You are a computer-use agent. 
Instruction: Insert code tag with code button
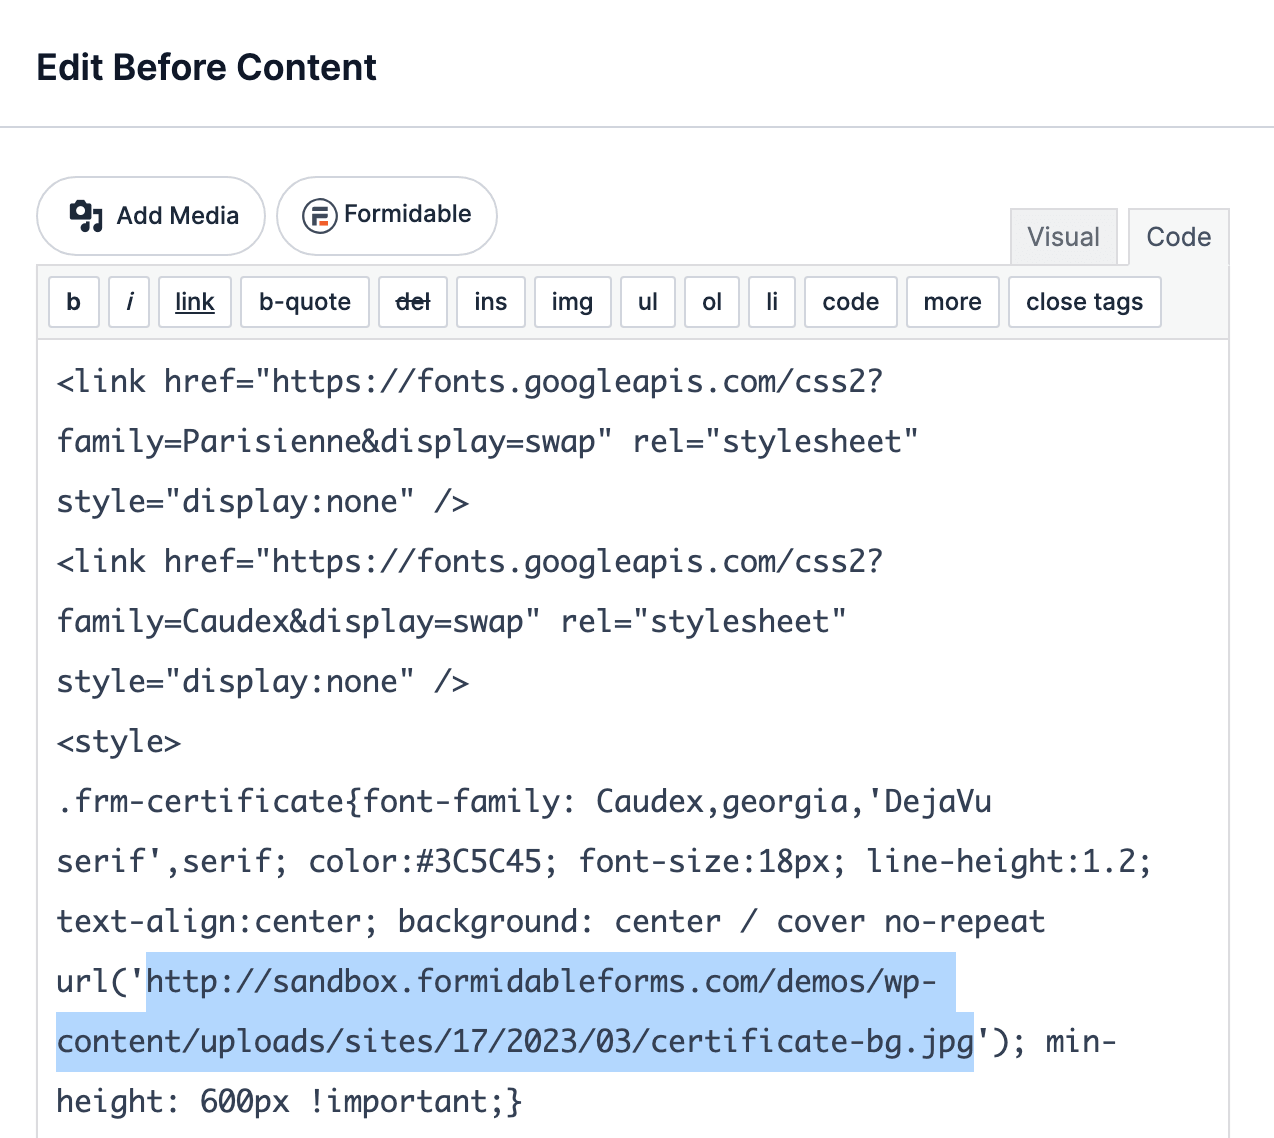tap(851, 302)
